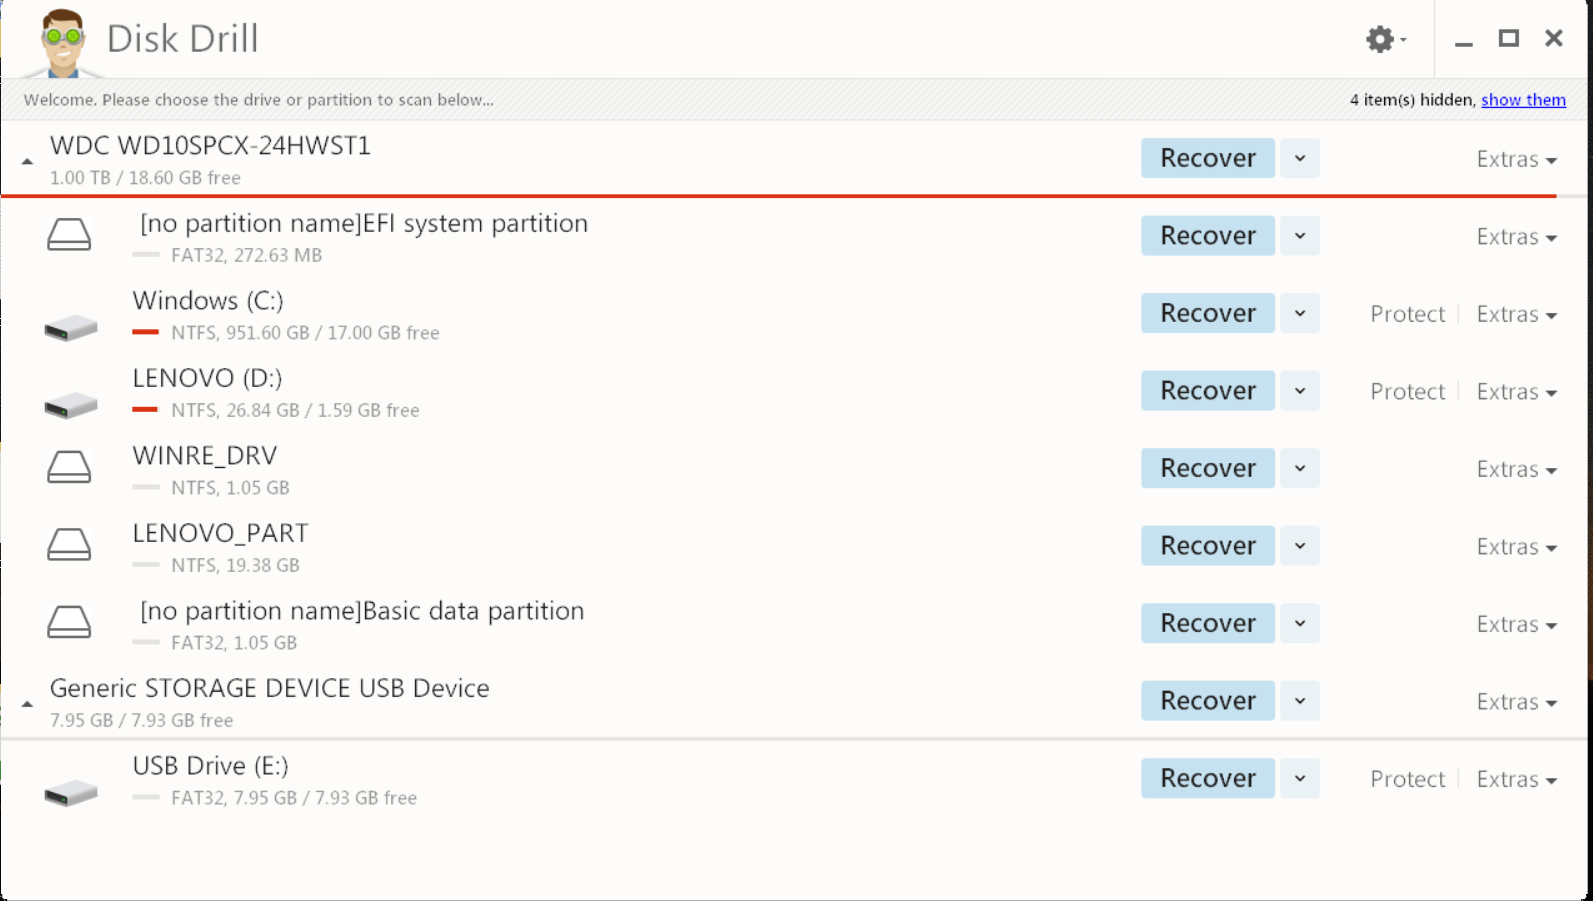The width and height of the screenshot is (1593, 901).
Task: Click the LENOVO_PART partition icon
Action: [69, 545]
